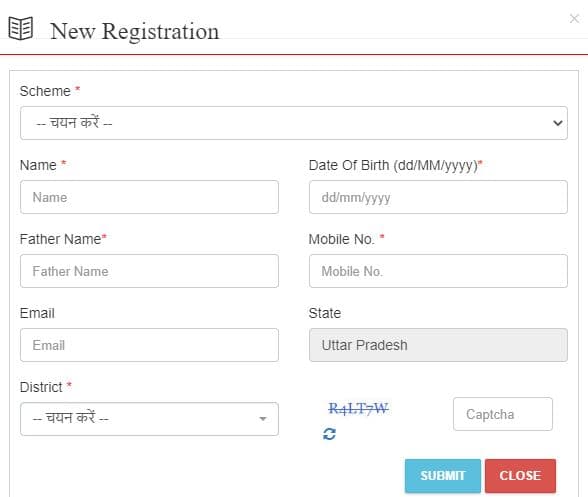The image size is (588, 497).
Task: Expand the District dropdown list
Action: pos(149,419)
